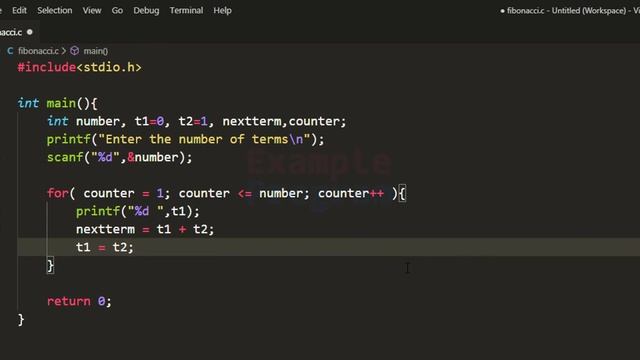Click the 'nextterm = t1 + t2;' line
Image resolution: width=640 pixels, height=360 pixels.
coord(145,229)
